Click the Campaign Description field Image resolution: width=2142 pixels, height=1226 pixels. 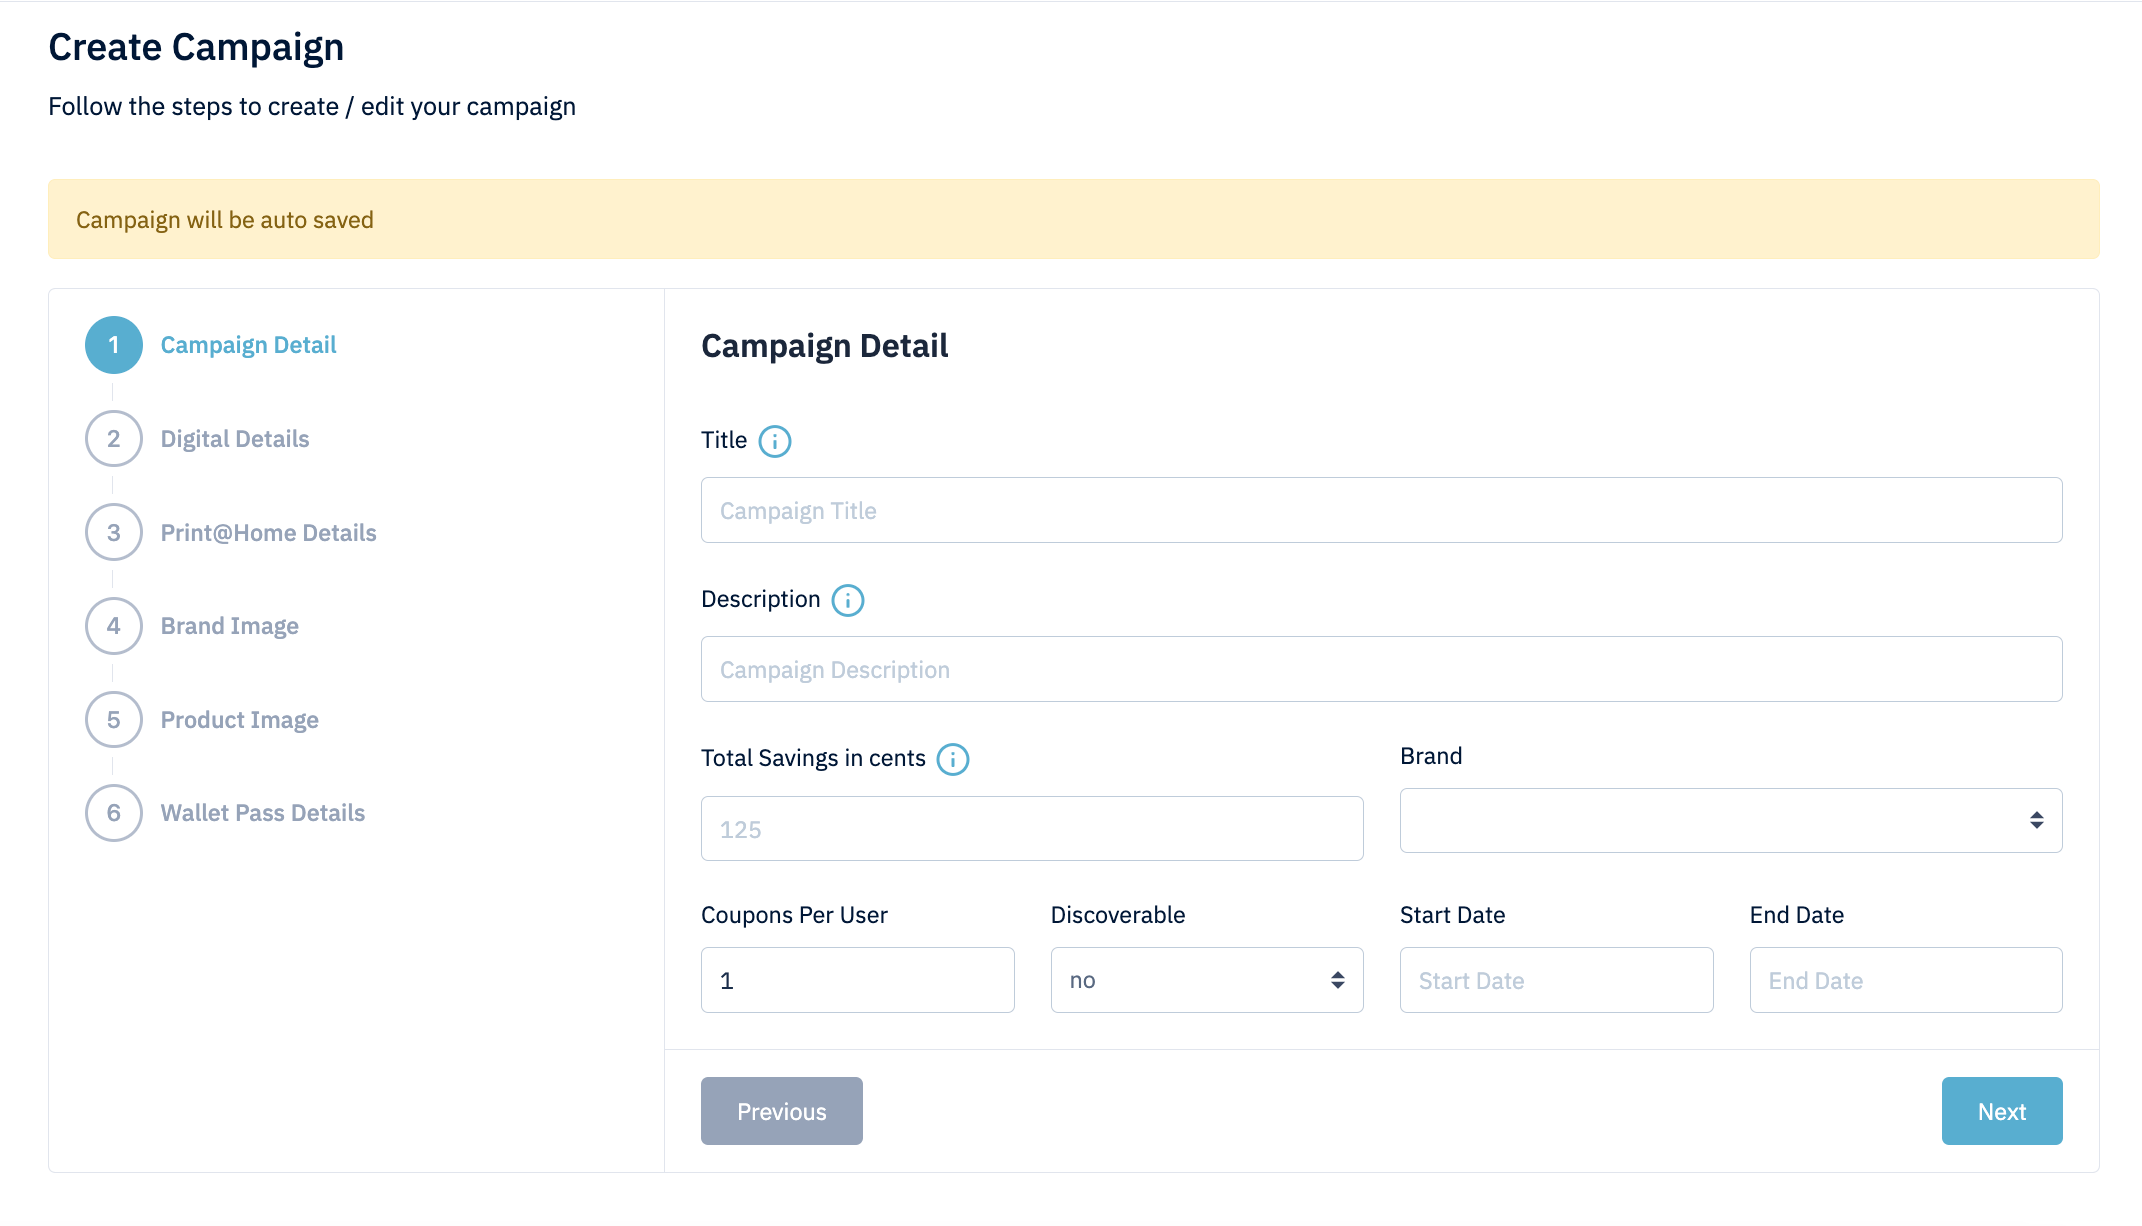(1380, 669)
